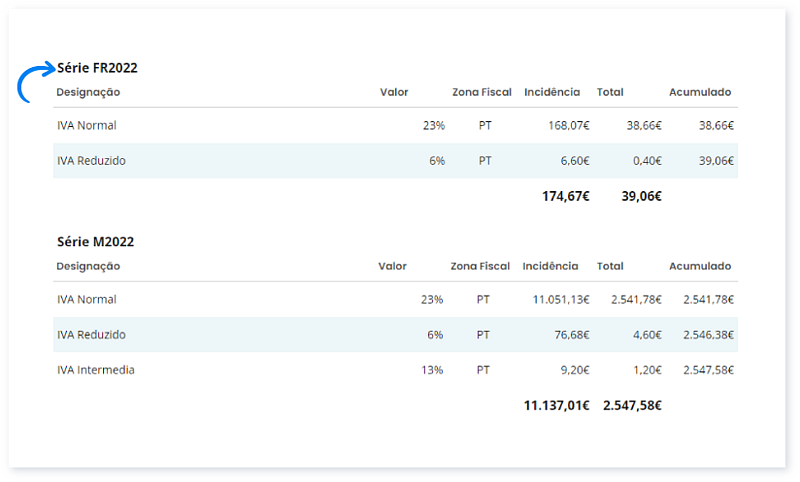Screen dimensions: 800x482
Task: Click Designação column header in FR2022 table
Action: (88, 92)
